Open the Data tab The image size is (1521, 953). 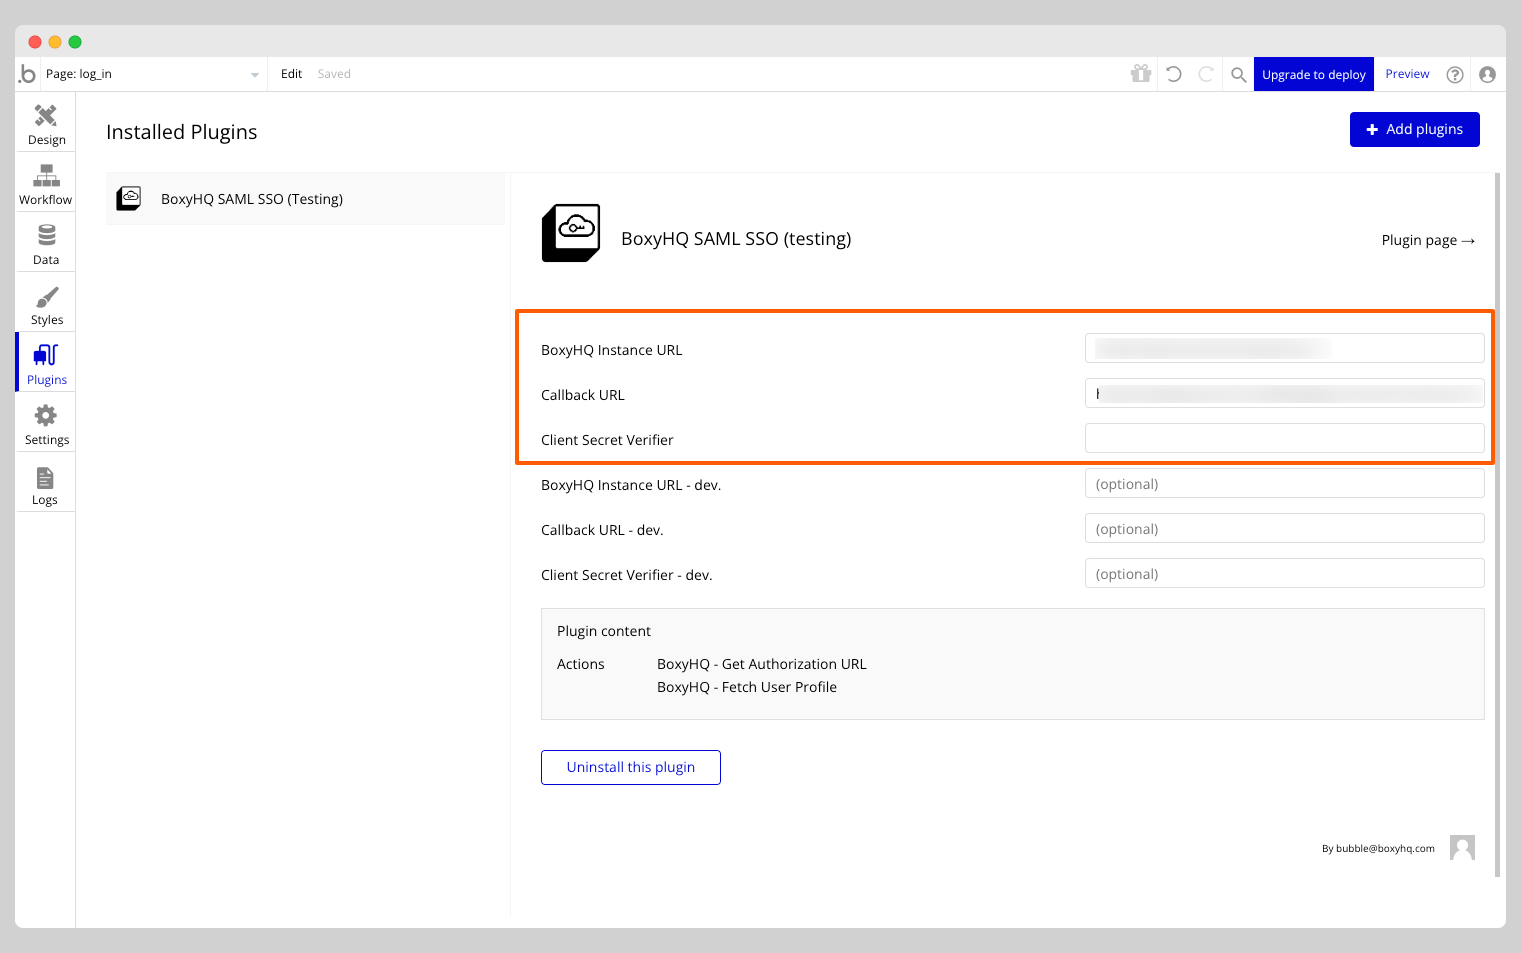pos(45,241)
